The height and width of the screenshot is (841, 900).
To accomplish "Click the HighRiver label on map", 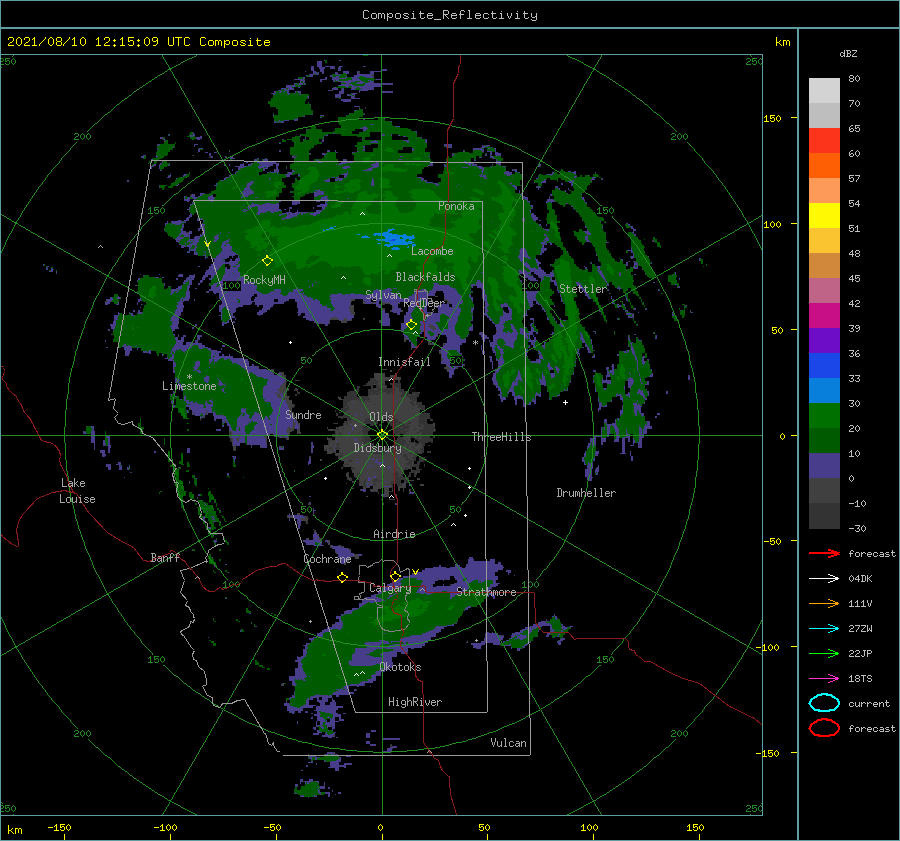I will (414, 702).
